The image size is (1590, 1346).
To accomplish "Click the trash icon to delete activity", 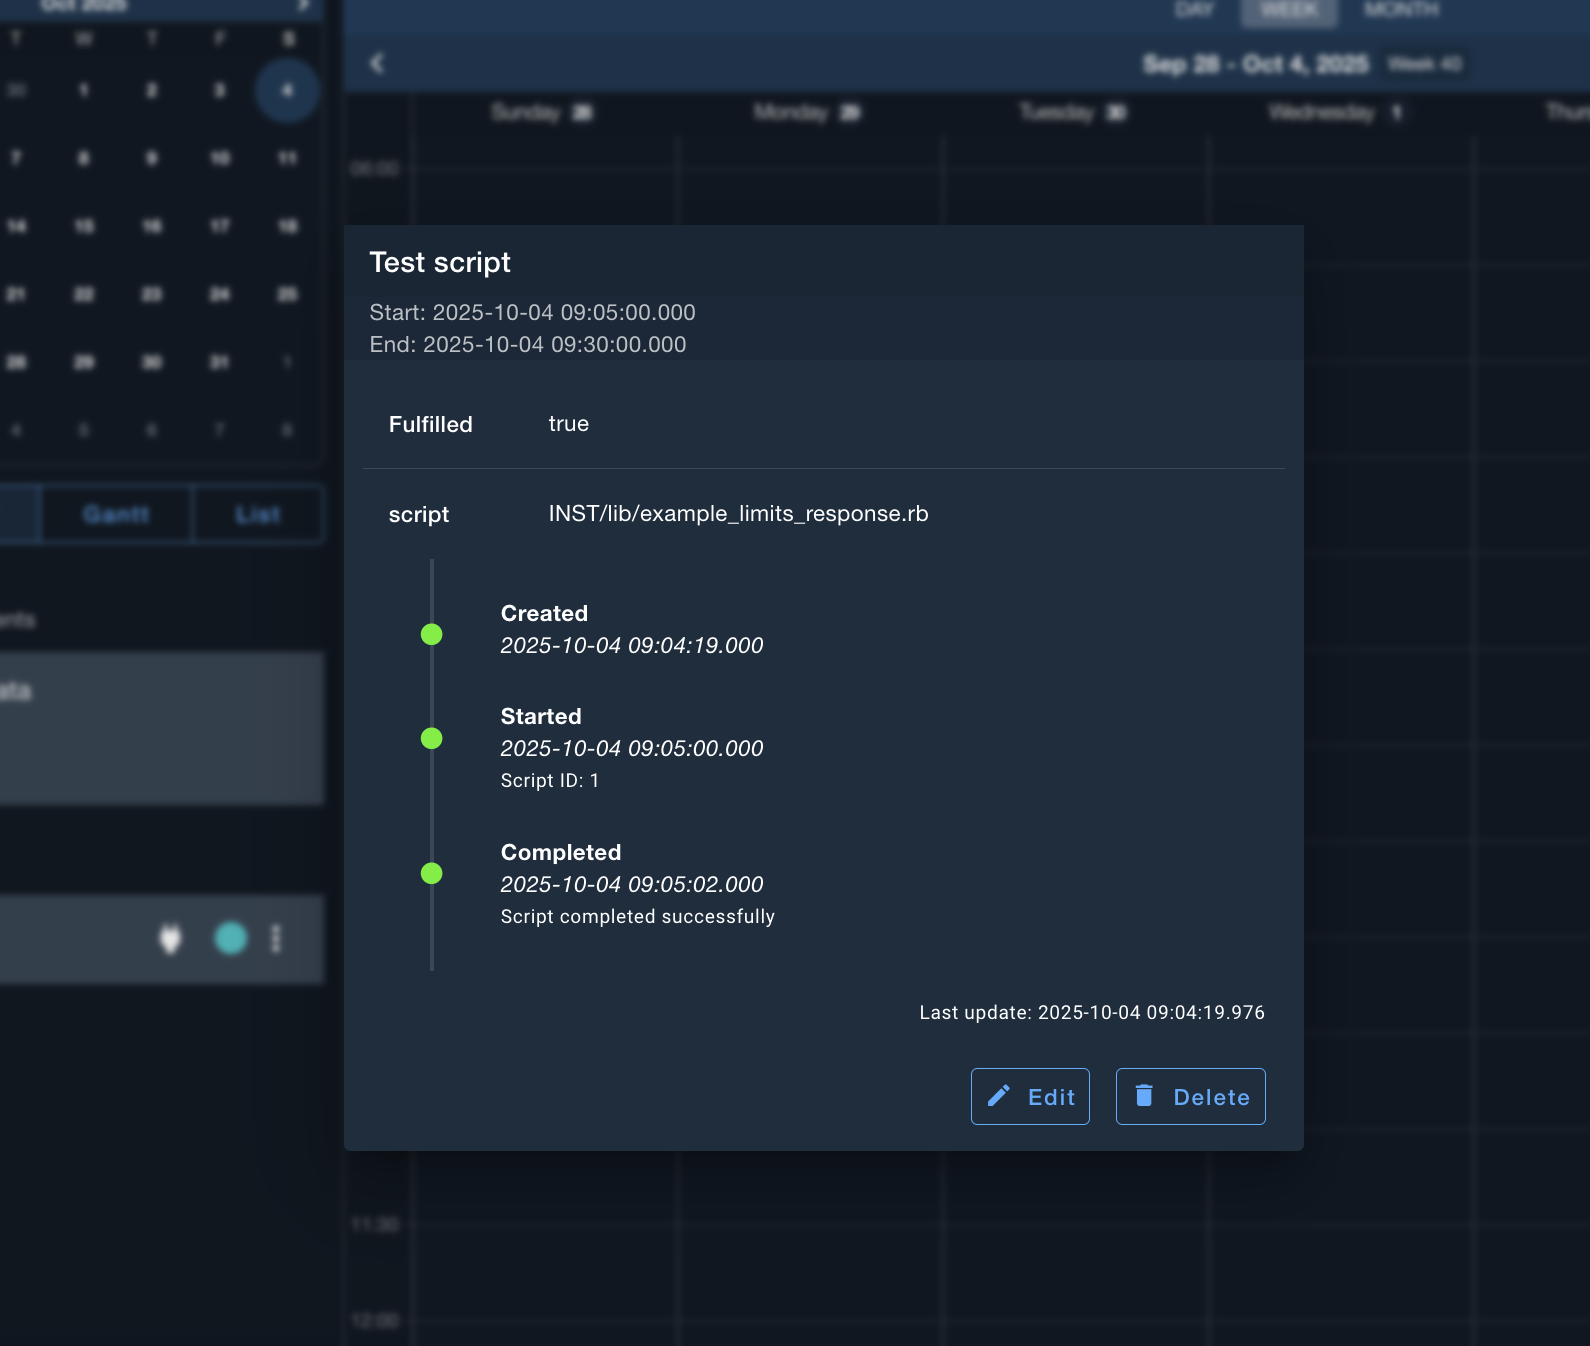I will coord(1145,1096).
